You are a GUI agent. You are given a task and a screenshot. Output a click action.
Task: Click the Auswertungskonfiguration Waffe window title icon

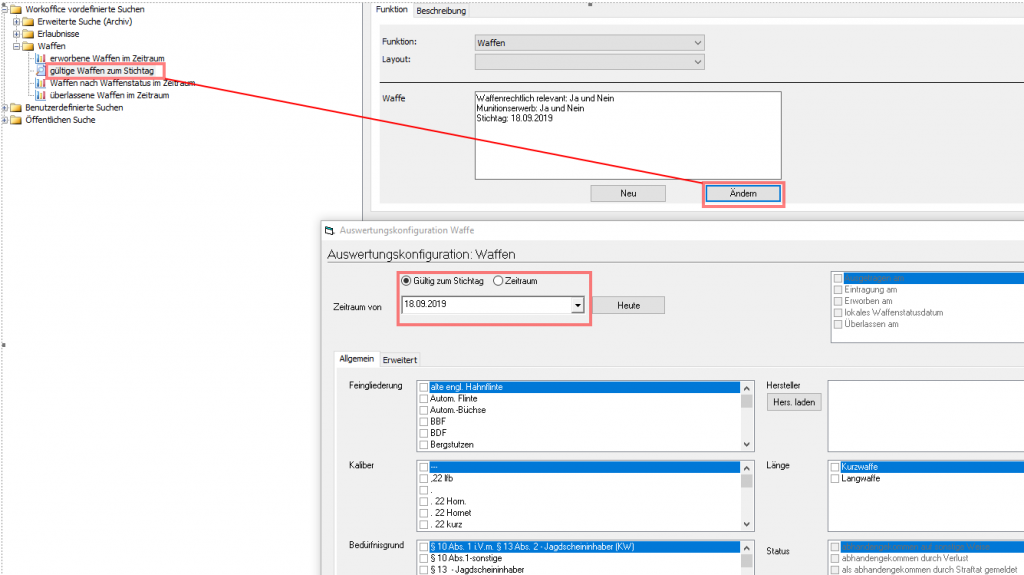point(329,230)
